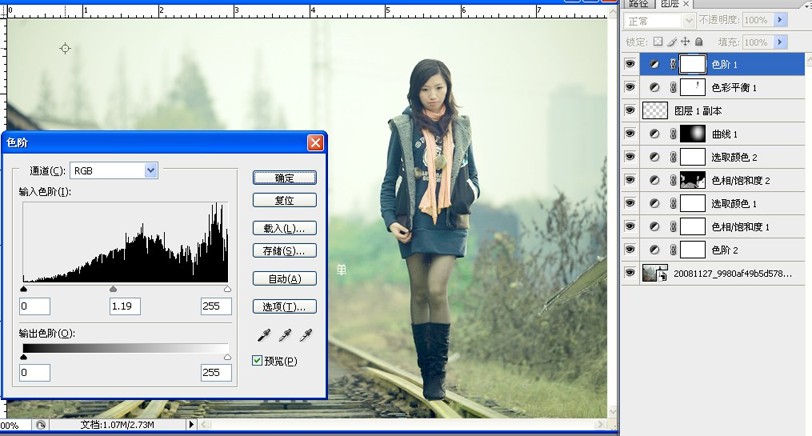
Task: Hide the 色相/饱和度 2 layer
Action: [630, 180]
